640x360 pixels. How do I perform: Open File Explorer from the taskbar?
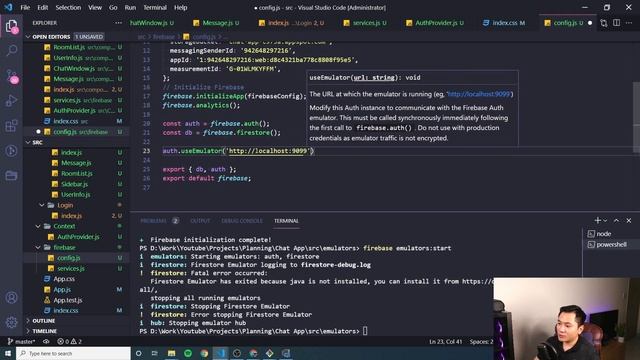[x=171, y=353]
